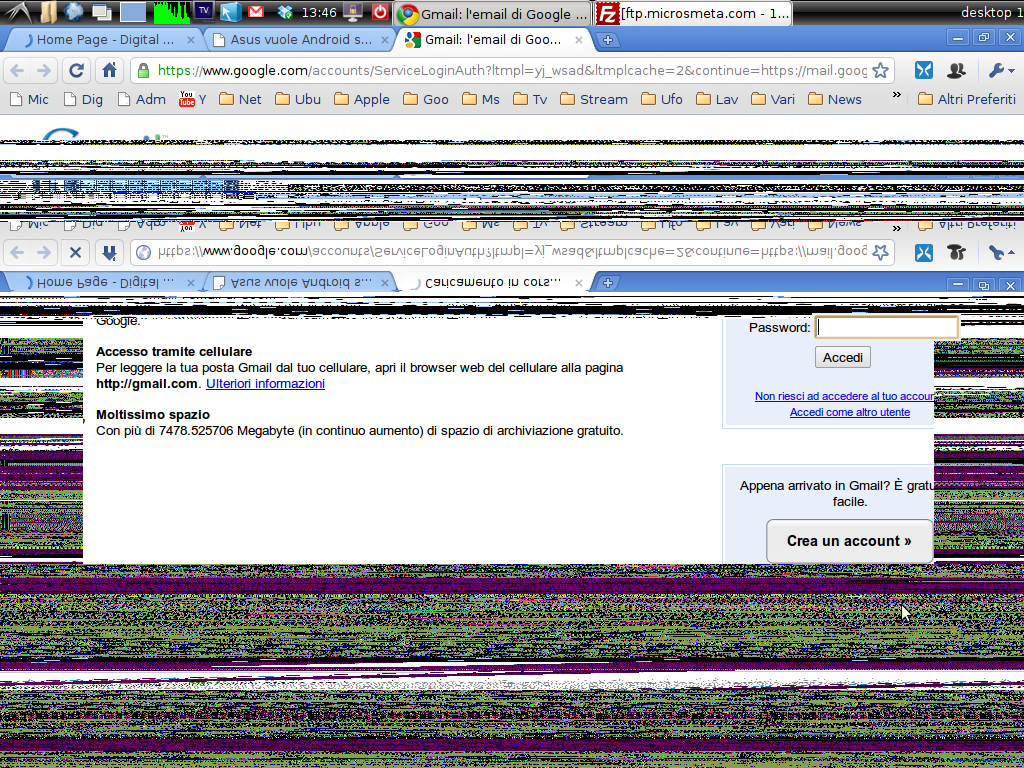This screenshot has height=768, width=1024.
Task: Expand the Apple bookmarks folder
Action: [x=362, y=99]
